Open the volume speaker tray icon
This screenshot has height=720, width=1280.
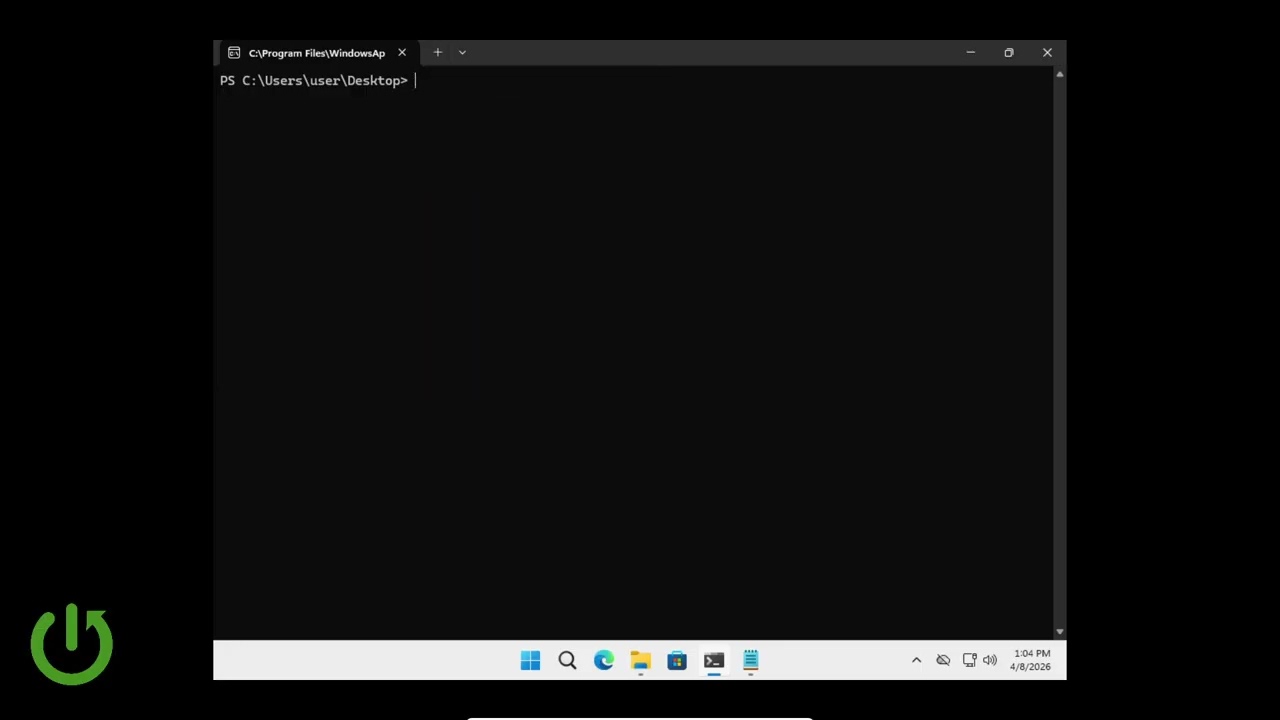coord(990,660)
